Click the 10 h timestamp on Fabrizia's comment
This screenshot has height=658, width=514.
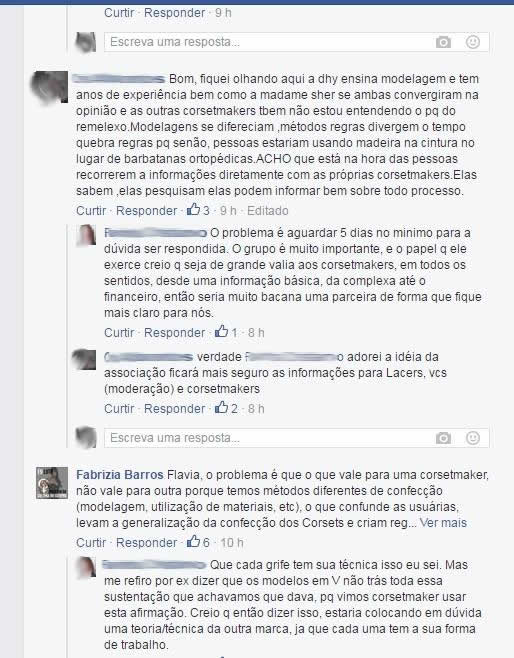(x=232, y=543)
